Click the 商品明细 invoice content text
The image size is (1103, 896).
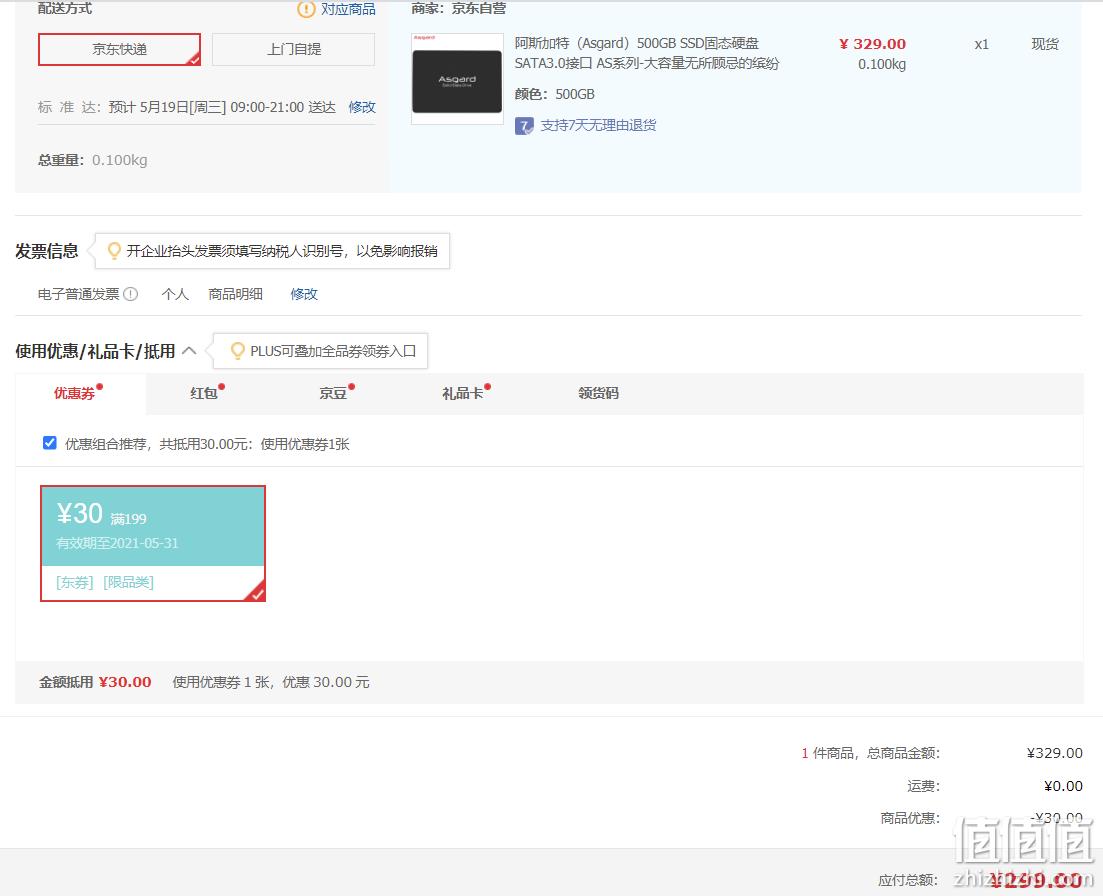236,294
